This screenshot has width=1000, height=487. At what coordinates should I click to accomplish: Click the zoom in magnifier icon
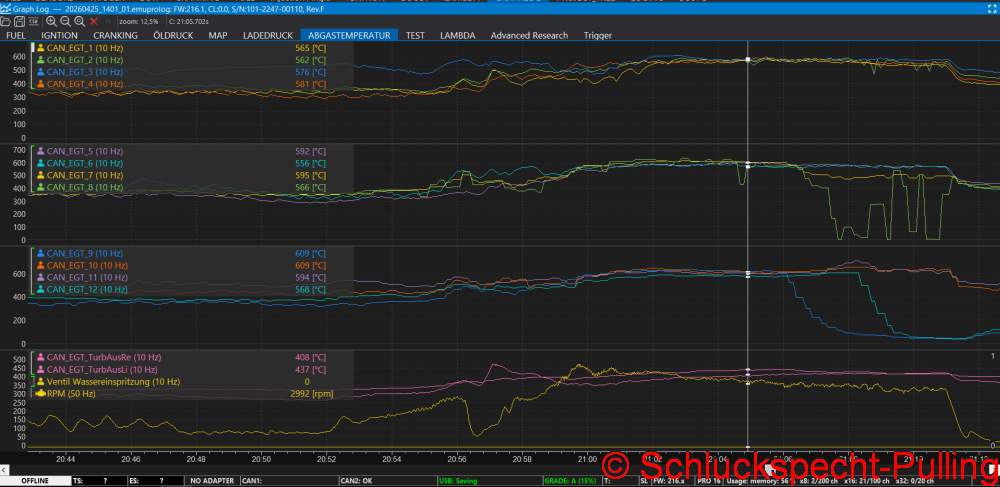pyautogui.click(x=52, y=22)
